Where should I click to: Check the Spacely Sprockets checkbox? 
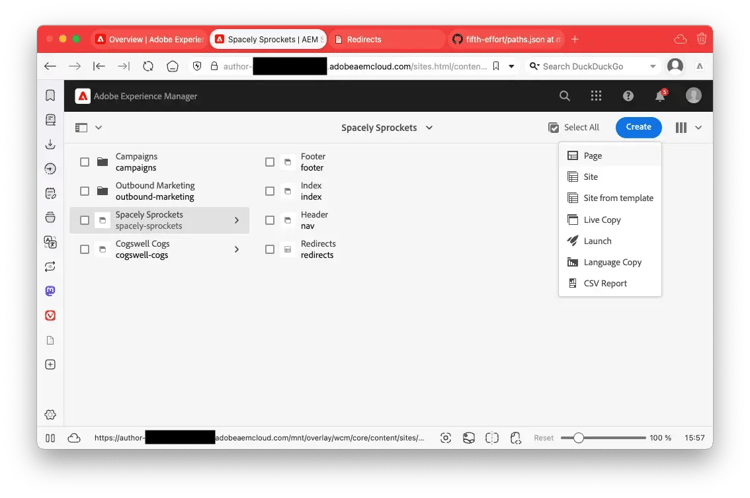coord(85,221)
